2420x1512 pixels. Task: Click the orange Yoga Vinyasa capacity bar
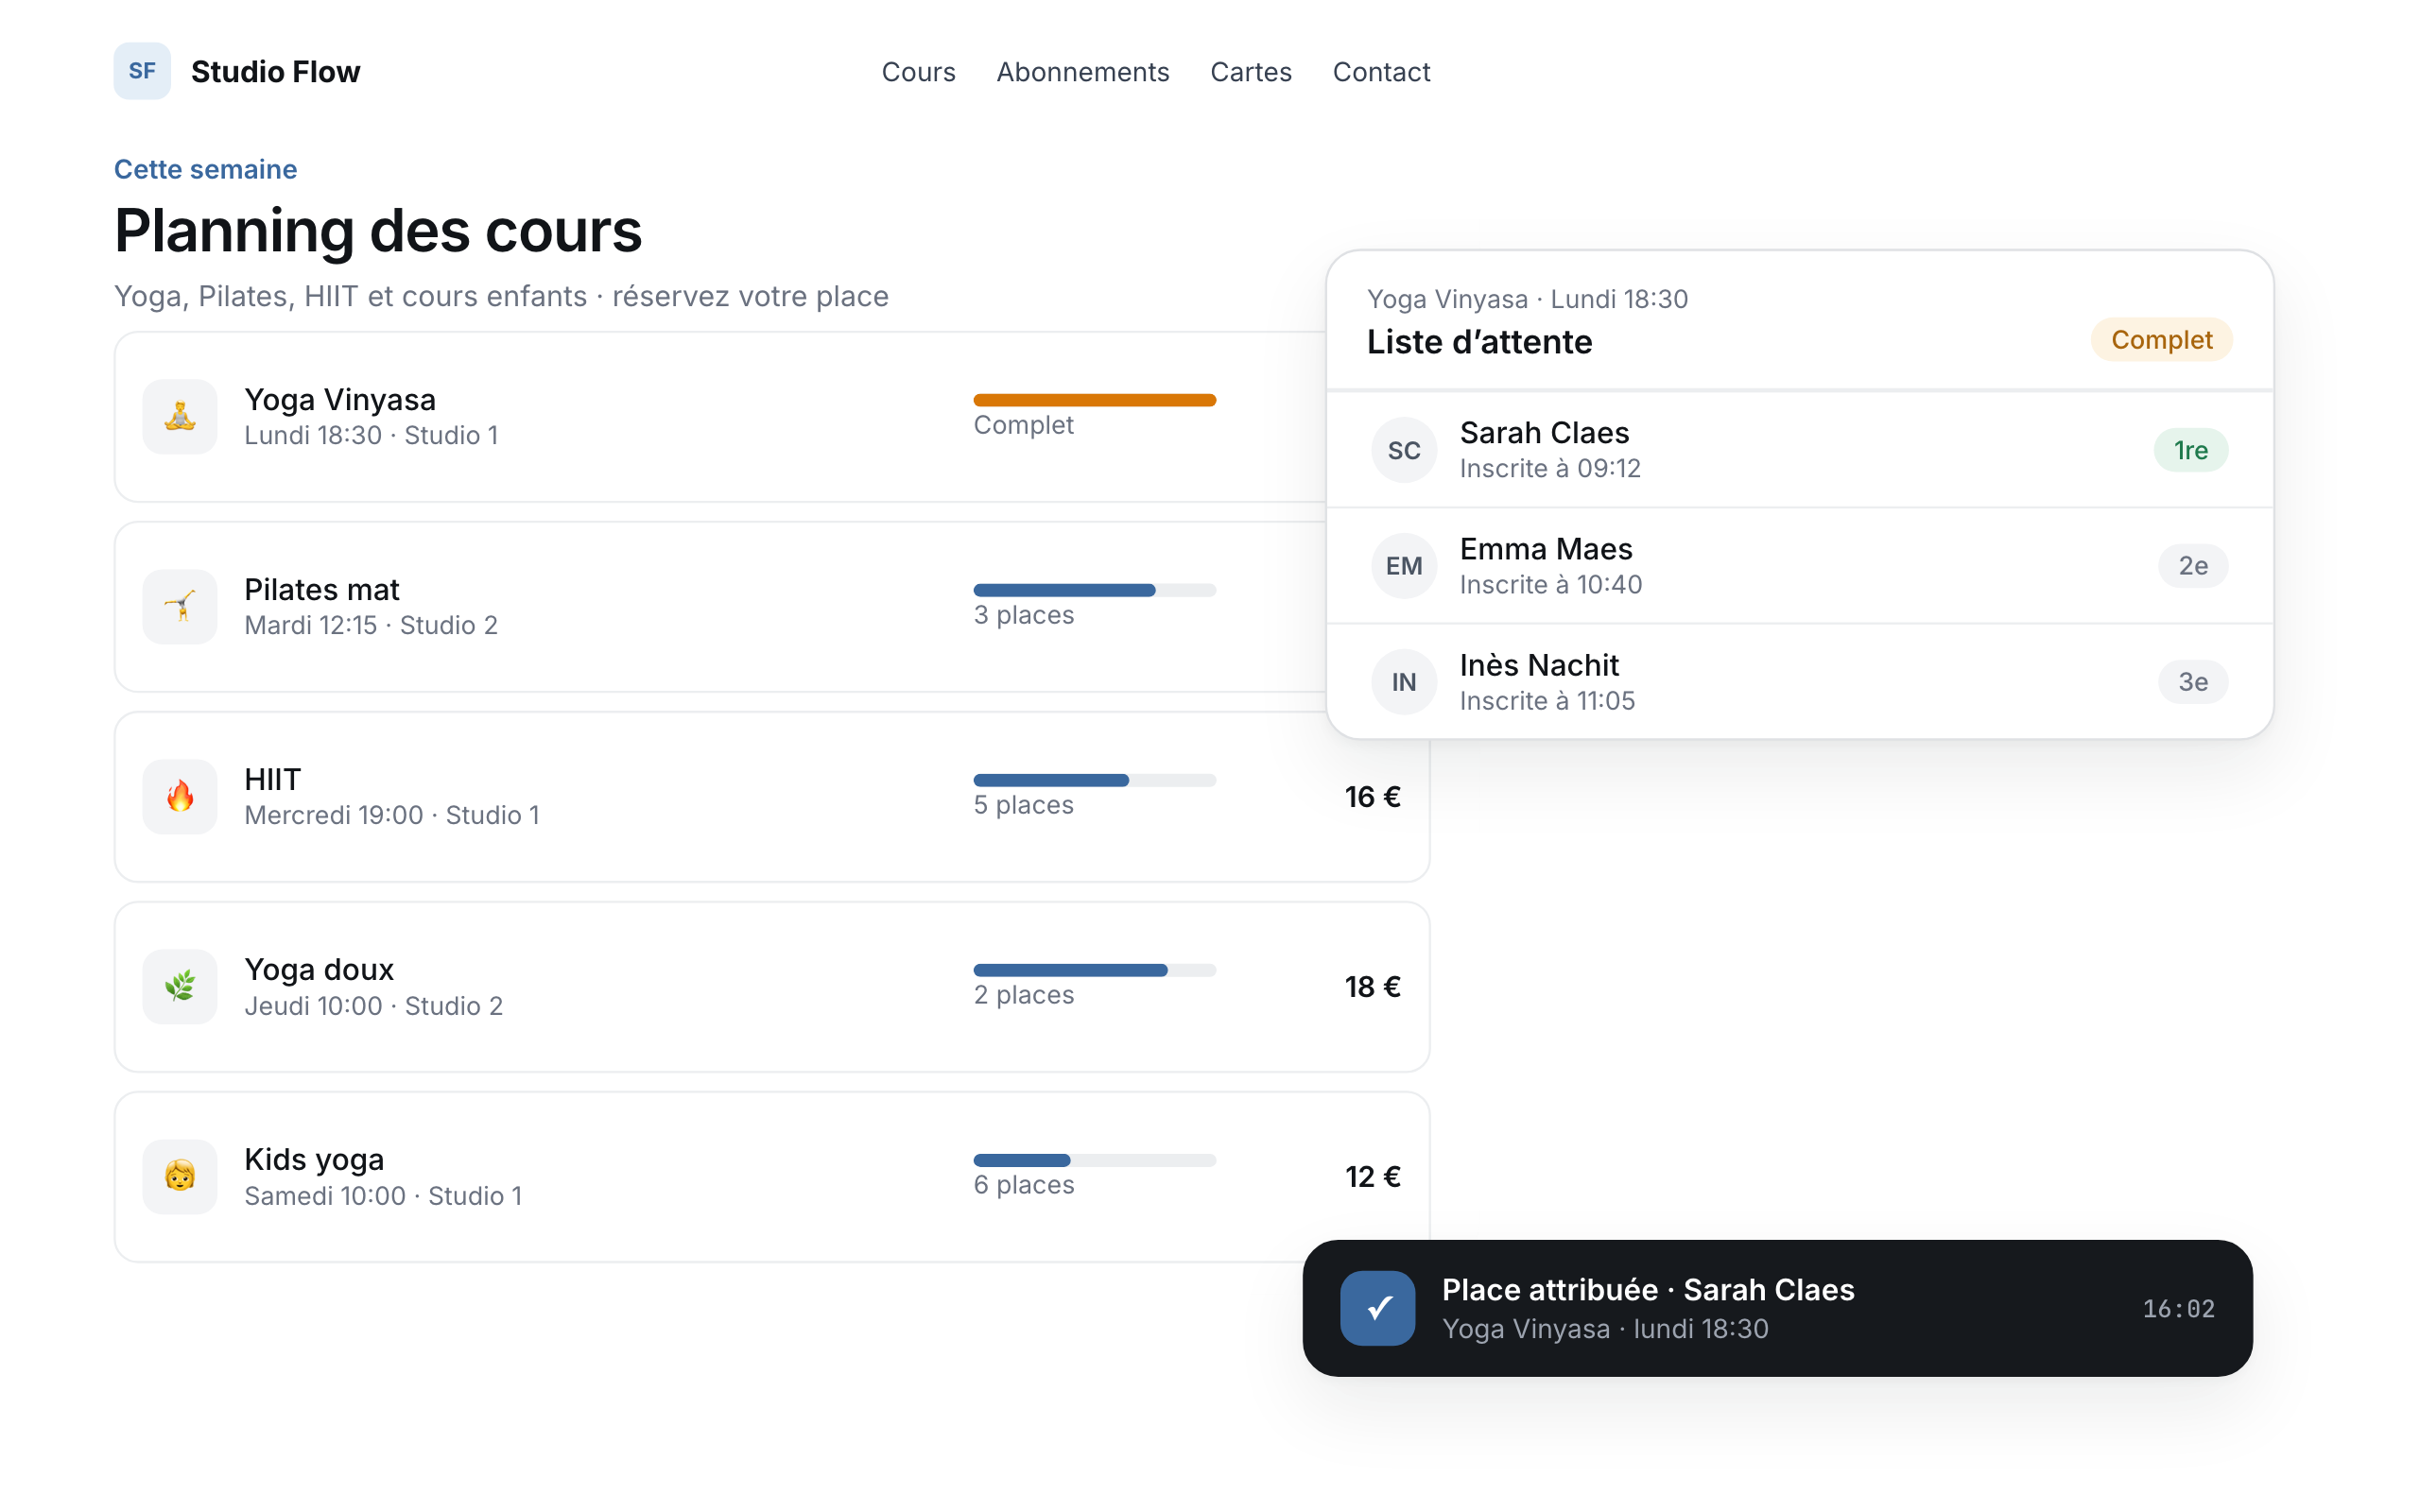point(1095,400)
